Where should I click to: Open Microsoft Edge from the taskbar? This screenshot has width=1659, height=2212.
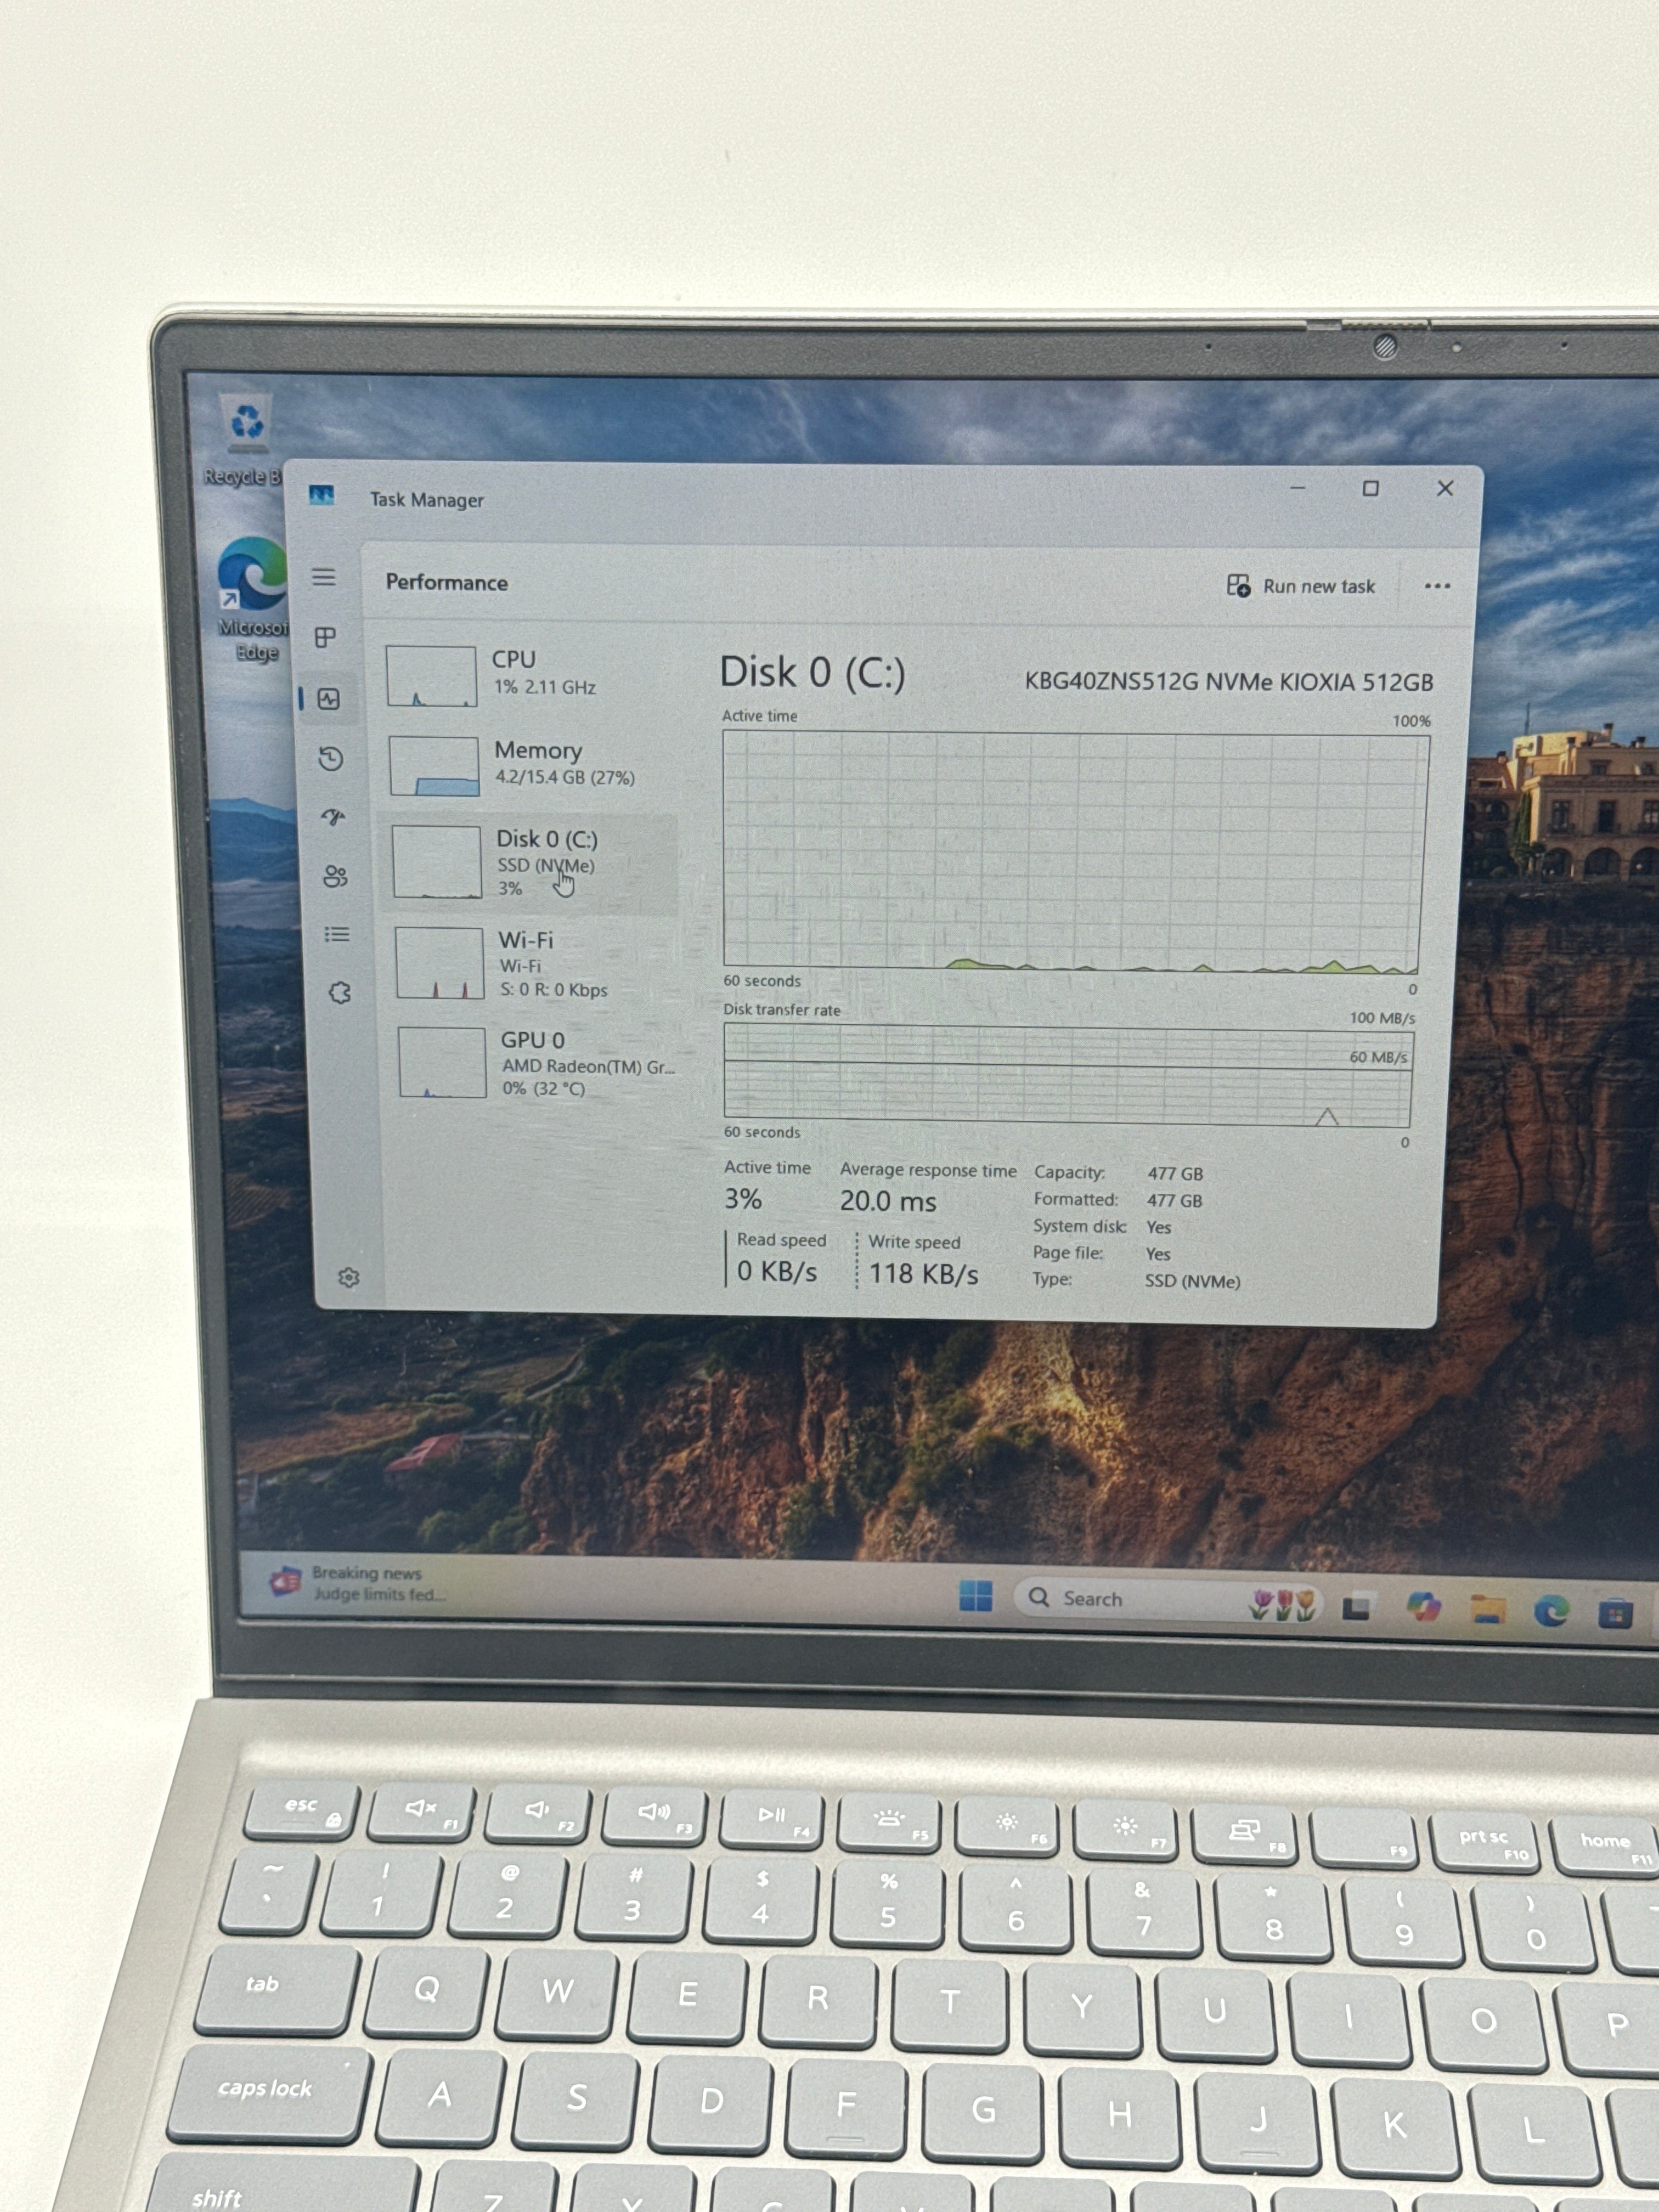1551,1611
